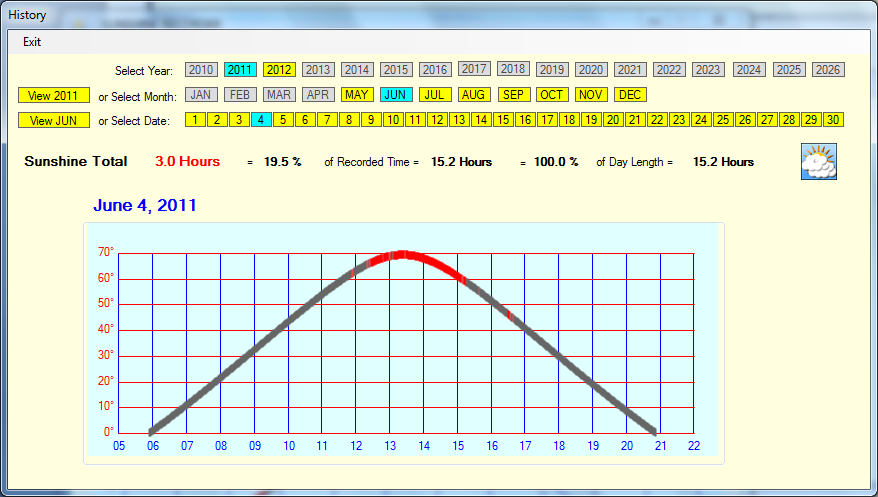The height and width of the screenshot is (497, 878).
Task: Pick date 12 in June
Action: click(x=437, y=119)
